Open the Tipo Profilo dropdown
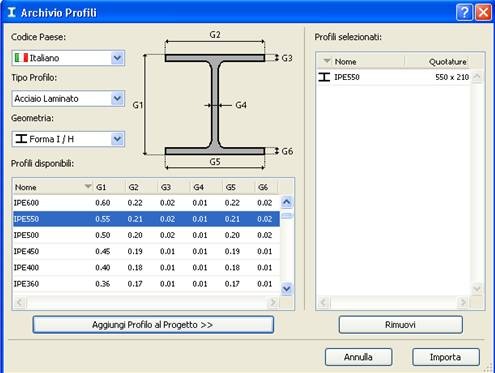495x373 pixels. pyautogui.click(x=68, y=99)
